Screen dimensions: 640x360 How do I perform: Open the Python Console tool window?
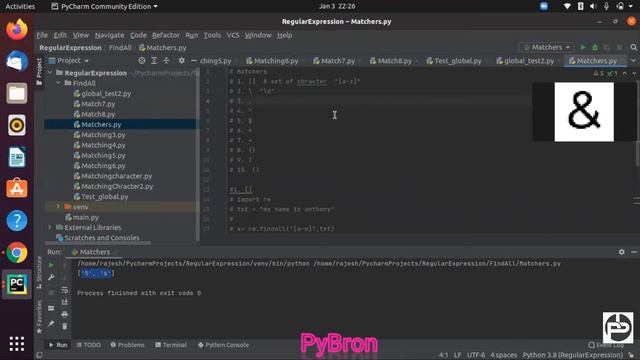[223, 345]
